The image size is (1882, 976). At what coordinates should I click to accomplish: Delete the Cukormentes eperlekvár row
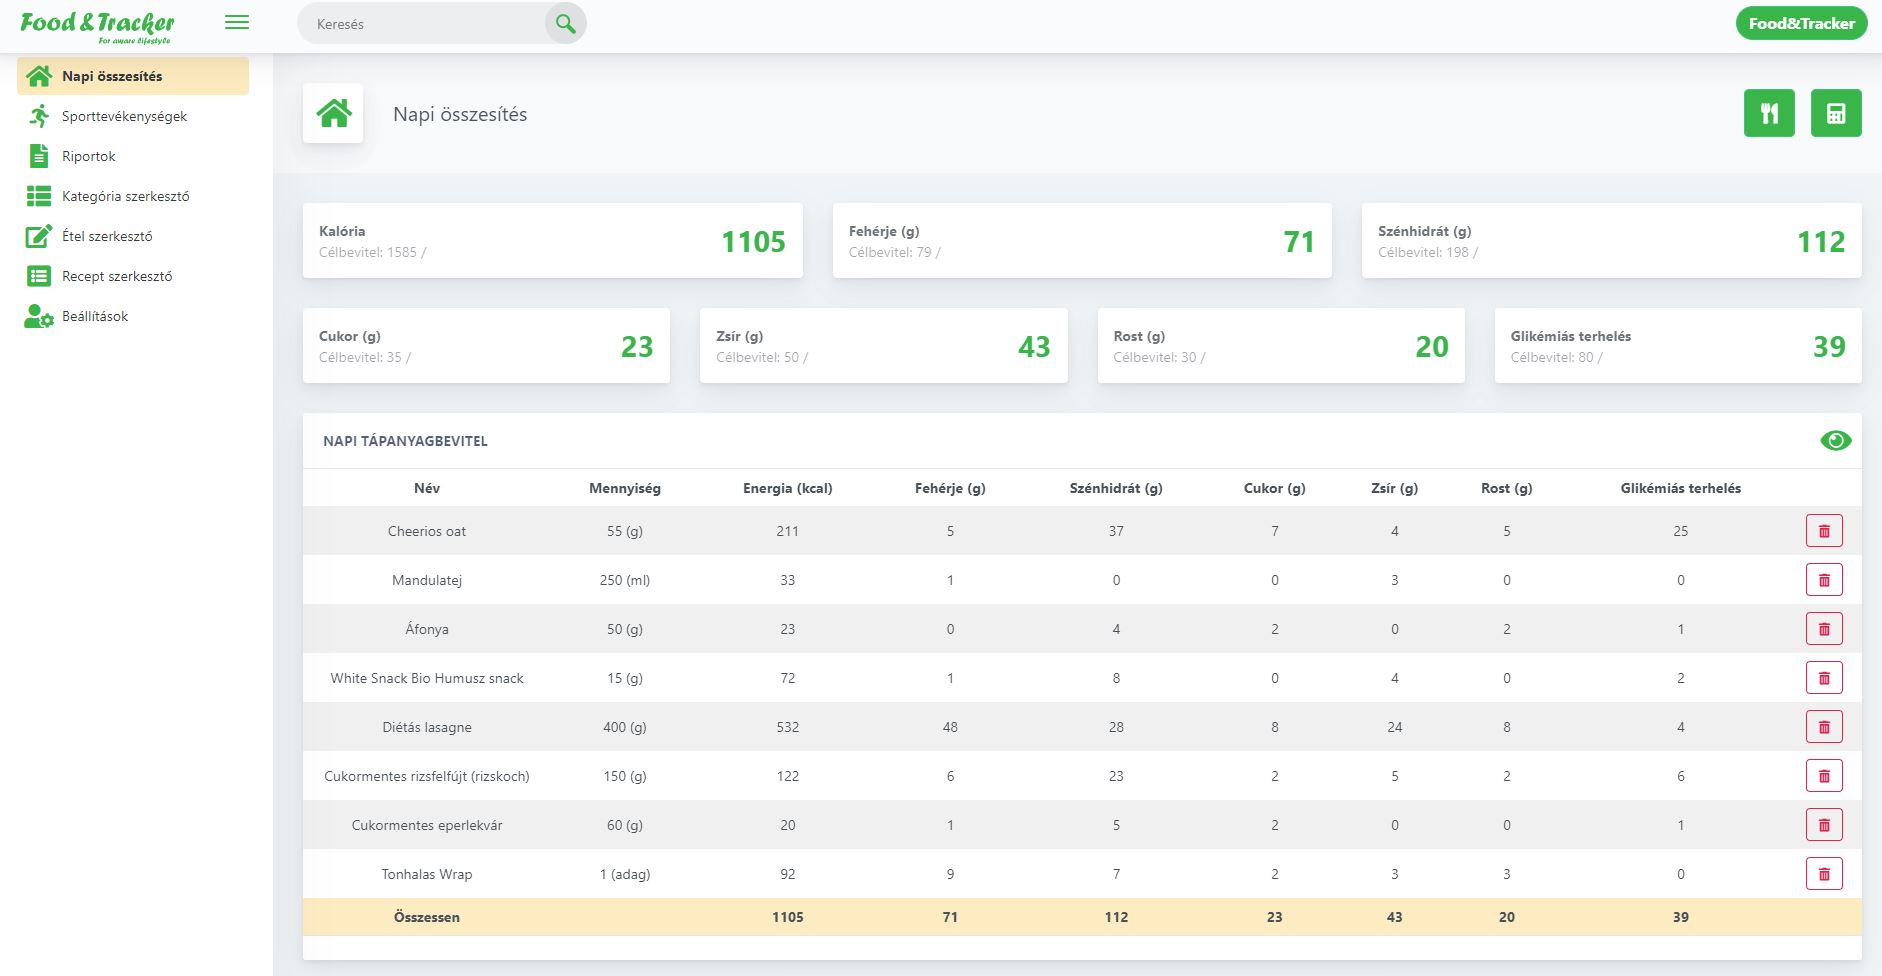[x=1824, y=825]
